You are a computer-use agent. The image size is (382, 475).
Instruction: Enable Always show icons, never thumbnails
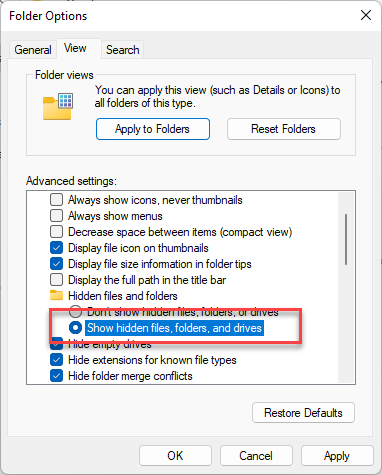point(56,200)
